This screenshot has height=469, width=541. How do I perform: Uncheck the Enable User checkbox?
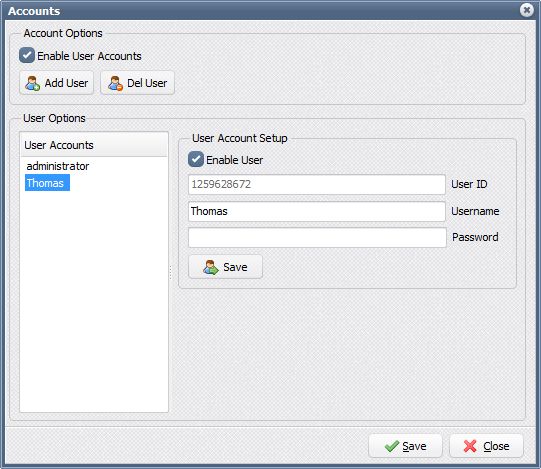pyautogui.click(x=196, y=159)
